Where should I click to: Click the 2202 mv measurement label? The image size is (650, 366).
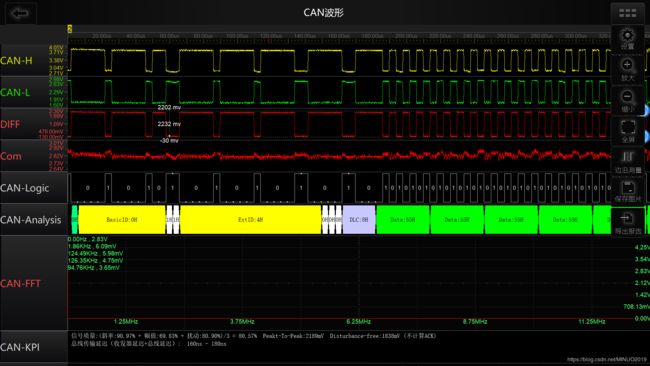(169, 107)
